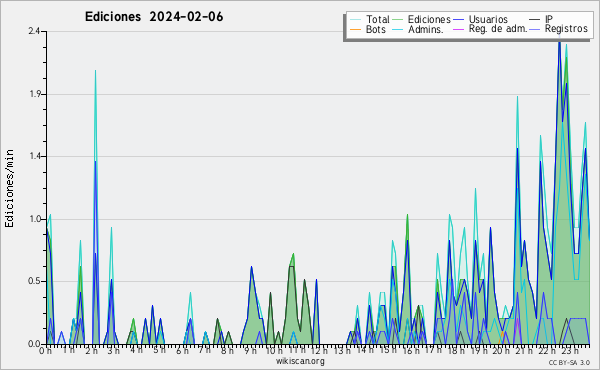
Task: Select the 'Registros' legend entry
Action: (566, 29)
